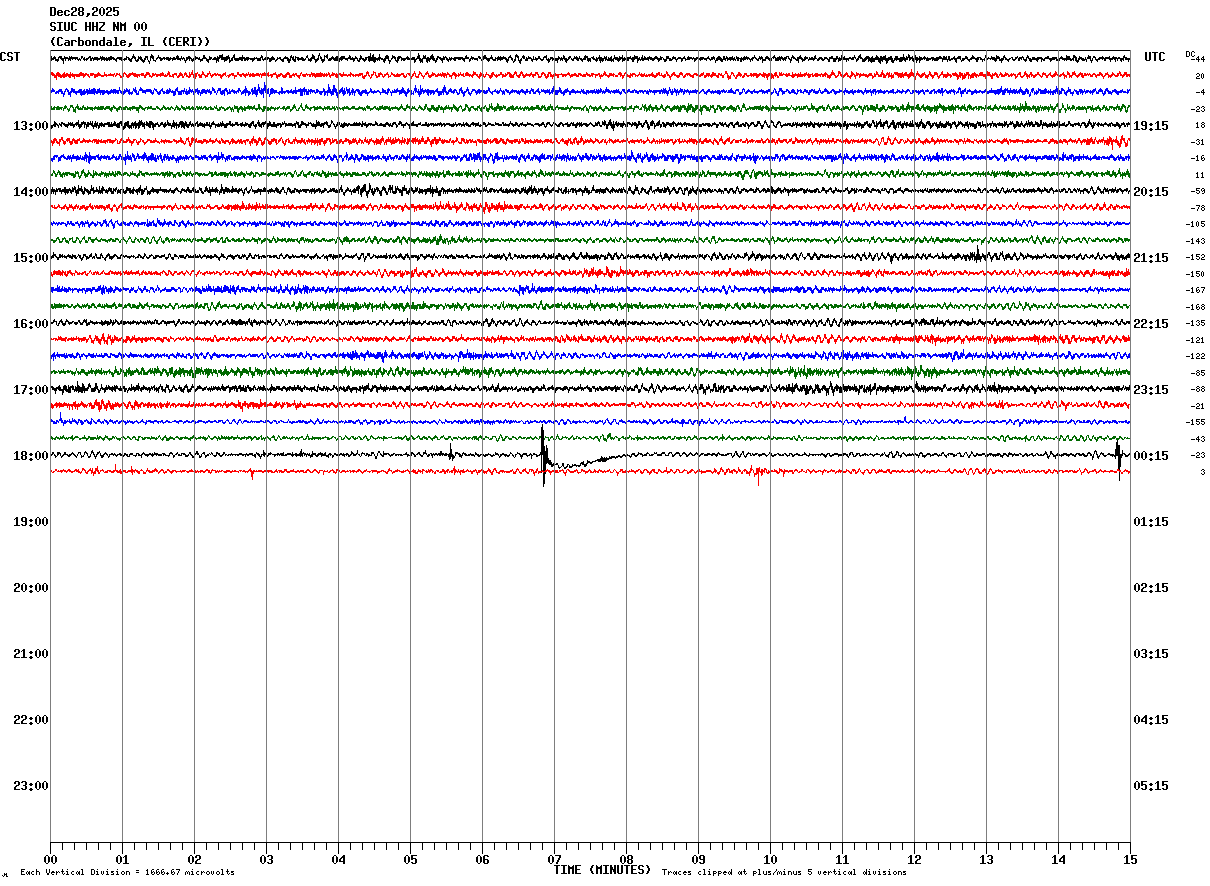This screenshot has width=1210, height=886.
Task: Click the "16:00" CST row label
Action: pyautogui.click(x=31, y=324)
